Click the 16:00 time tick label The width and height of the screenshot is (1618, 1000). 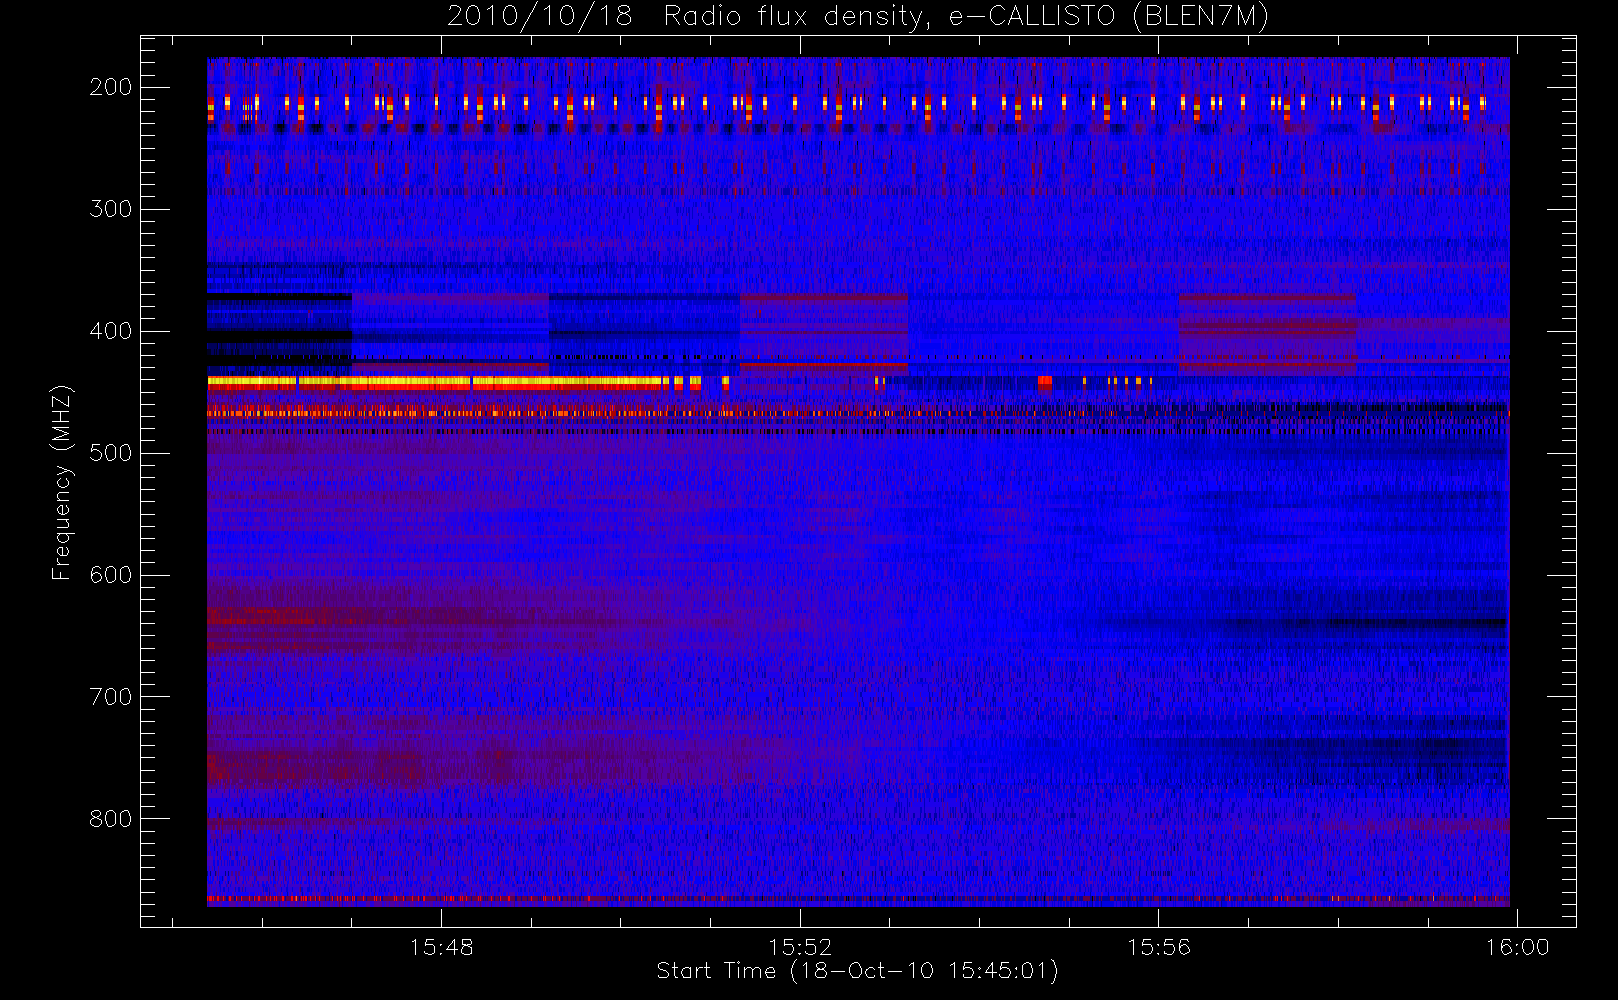1518,947
